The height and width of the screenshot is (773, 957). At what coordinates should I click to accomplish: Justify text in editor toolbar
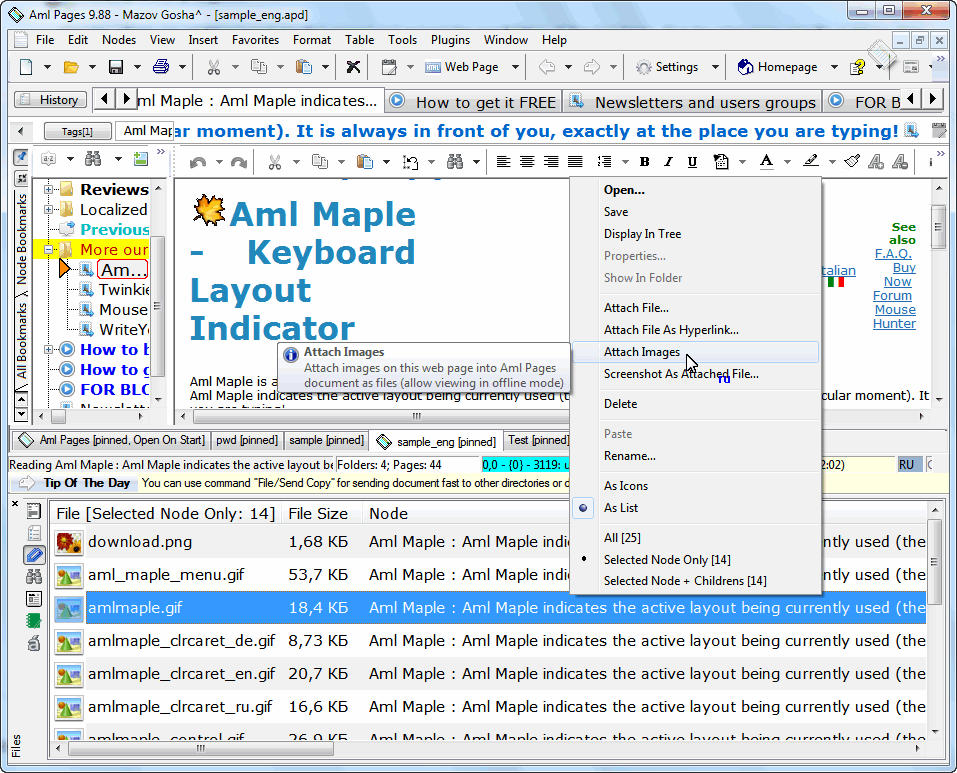(575, 162)
